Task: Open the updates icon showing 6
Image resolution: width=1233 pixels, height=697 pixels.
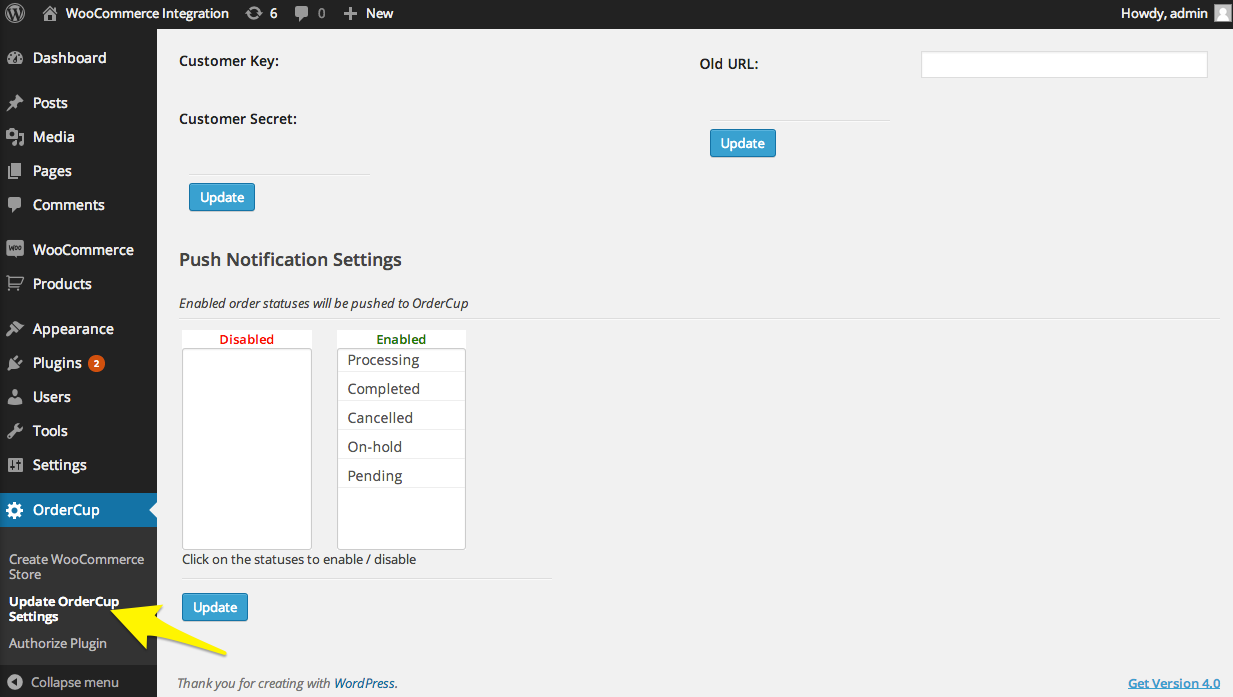Action: [x=254, y=14]
